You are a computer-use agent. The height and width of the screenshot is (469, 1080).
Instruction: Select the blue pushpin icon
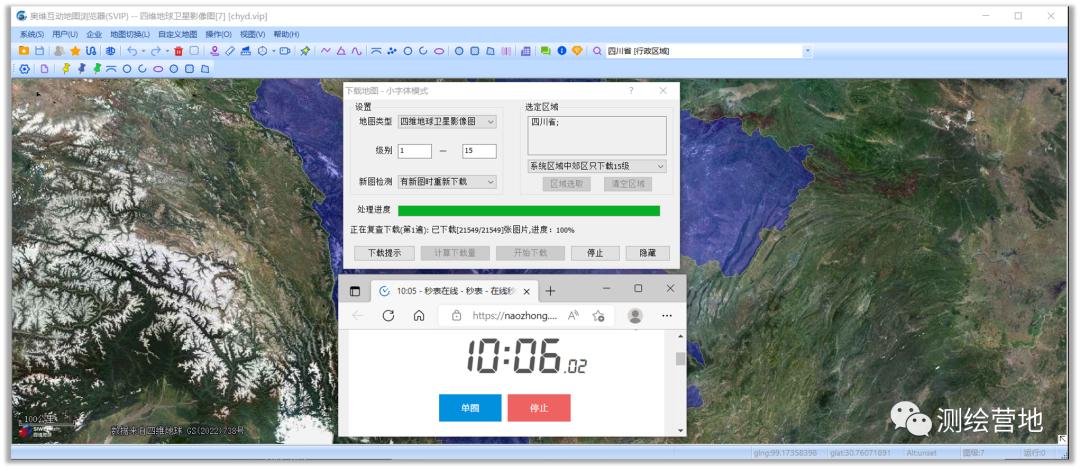click(81, 69)
